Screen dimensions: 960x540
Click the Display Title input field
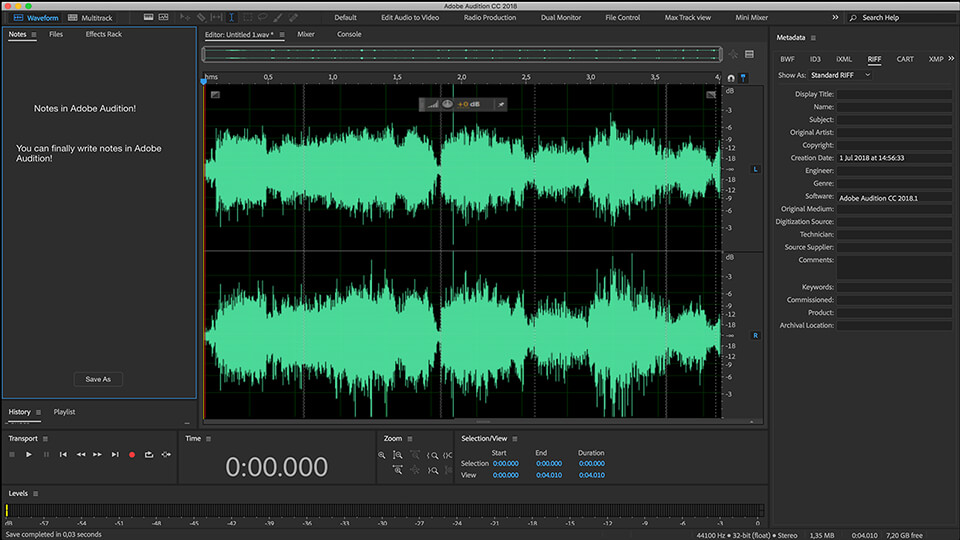tap(892, 94)
